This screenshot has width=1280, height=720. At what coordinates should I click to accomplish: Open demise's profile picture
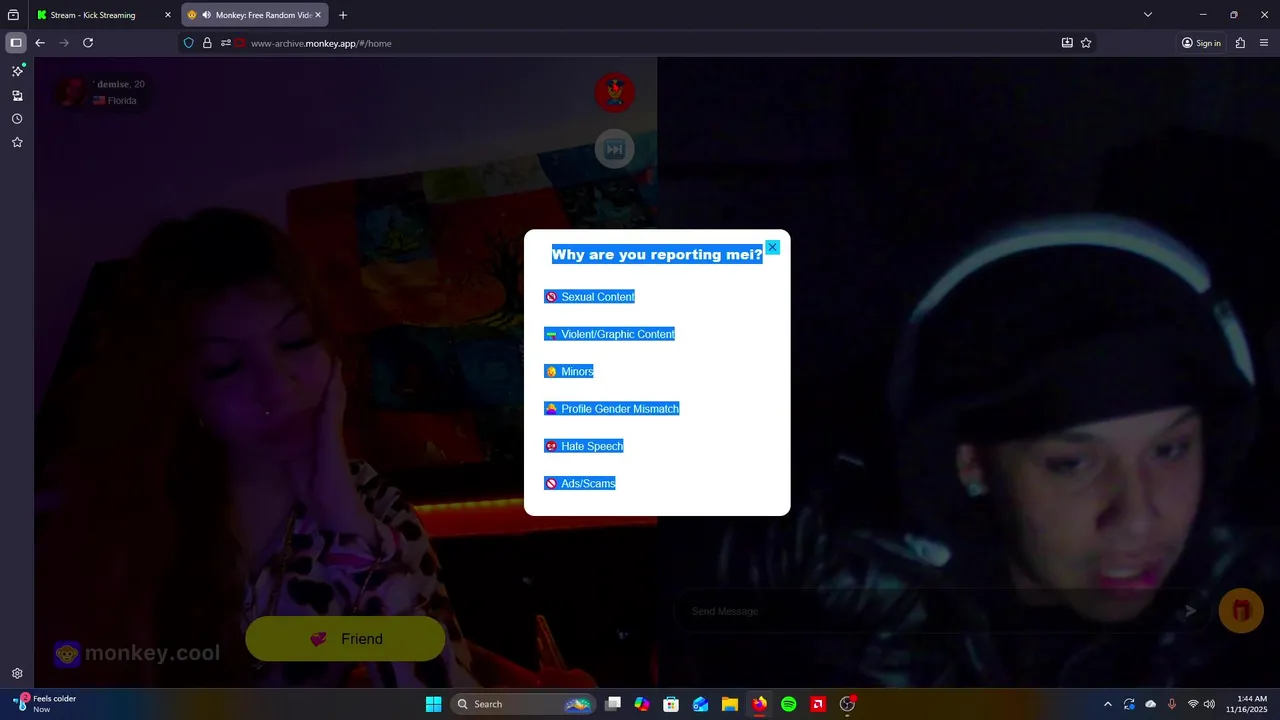click(x=70, y=92)
